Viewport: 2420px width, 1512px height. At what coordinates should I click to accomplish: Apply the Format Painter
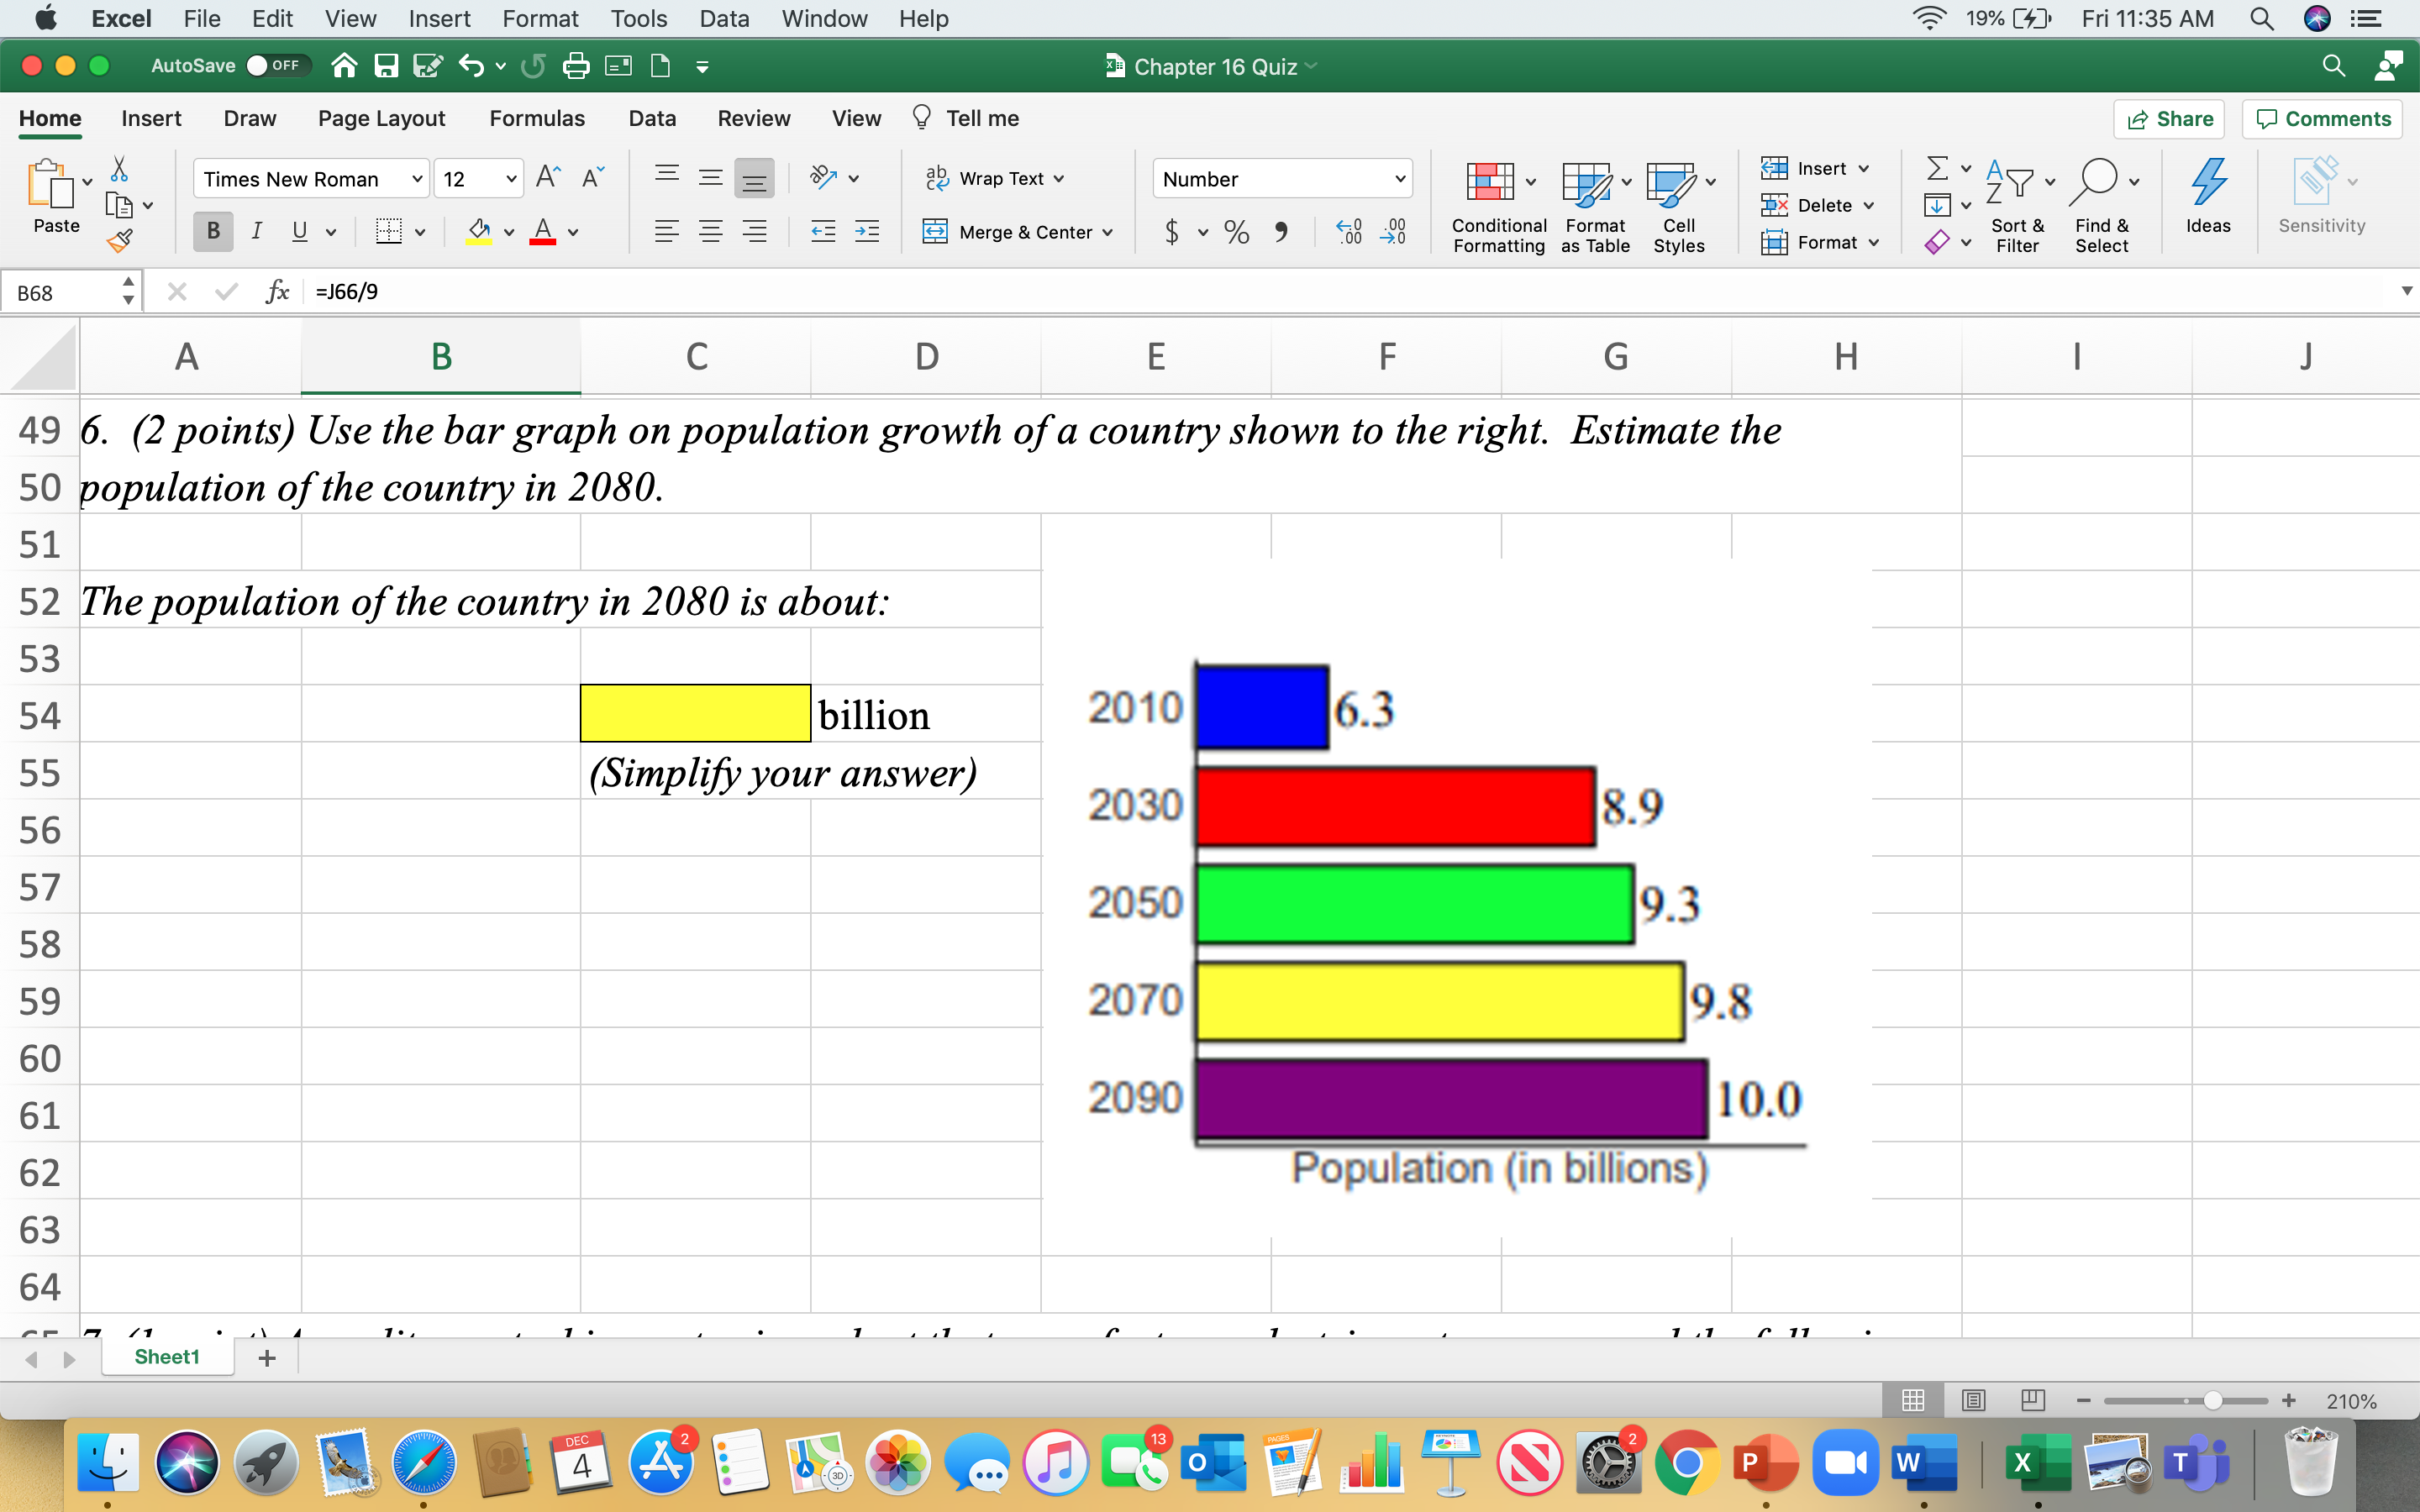(x=122, y=240)
